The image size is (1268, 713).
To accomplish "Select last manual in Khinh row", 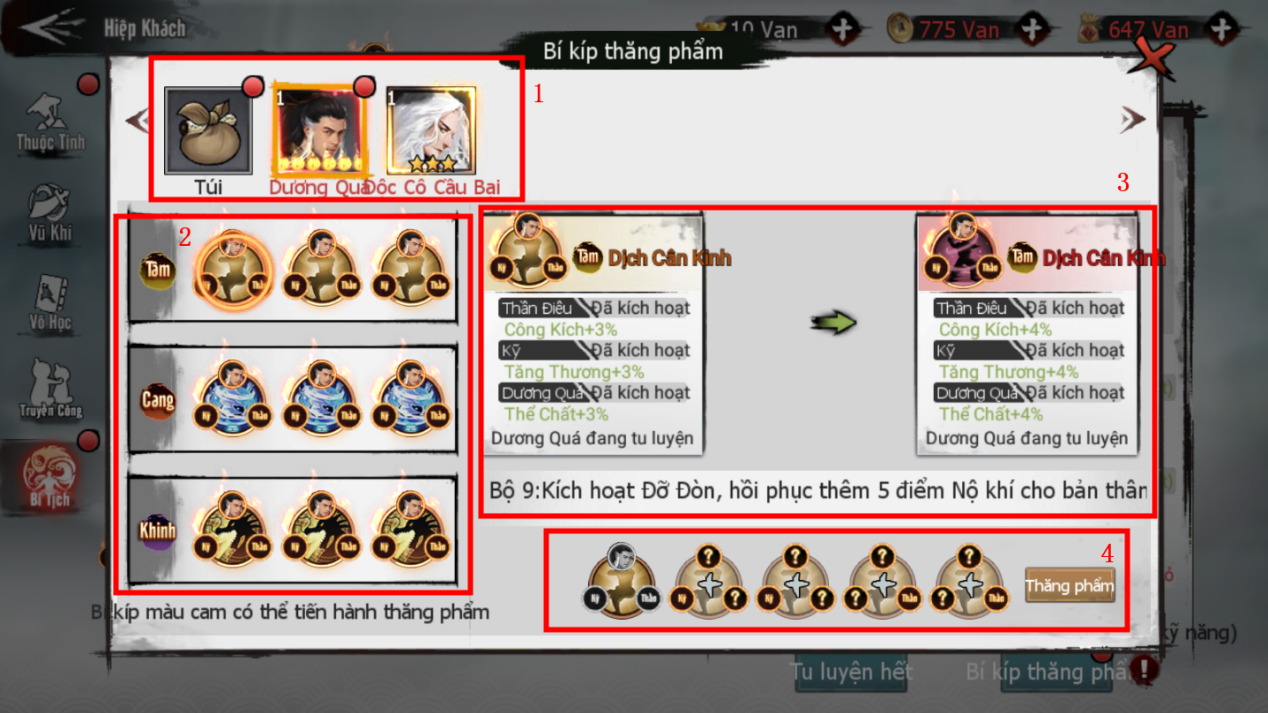I will pyautogui.click(x=410, y=529).
